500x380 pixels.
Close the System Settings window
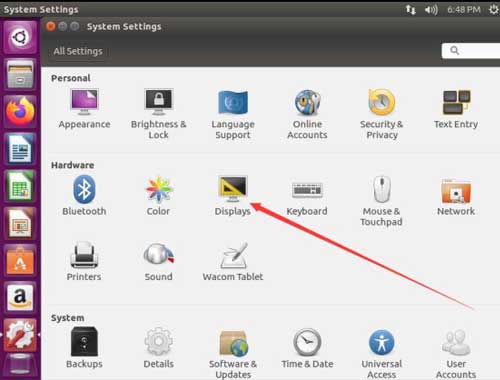point(51,26)
